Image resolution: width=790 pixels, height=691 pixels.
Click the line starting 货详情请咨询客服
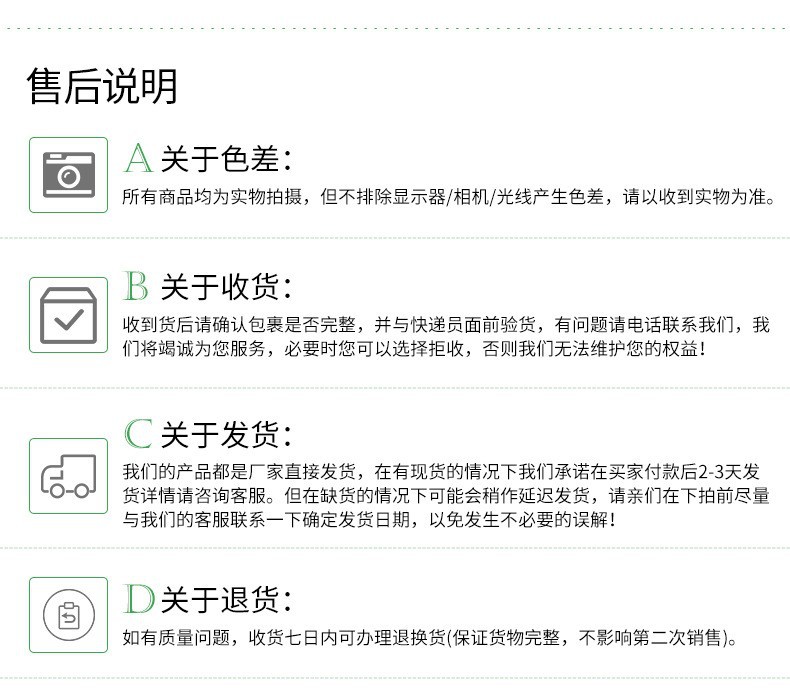pos(446,496)
